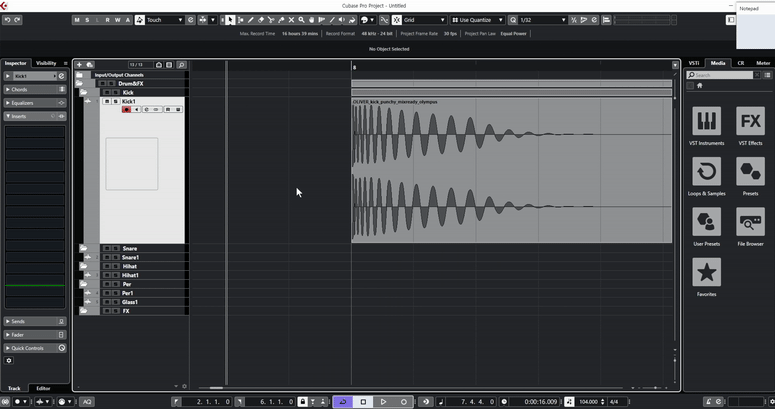
Task: Open the 1/32 quantize preset dropdown
Action: click(542, 20)
